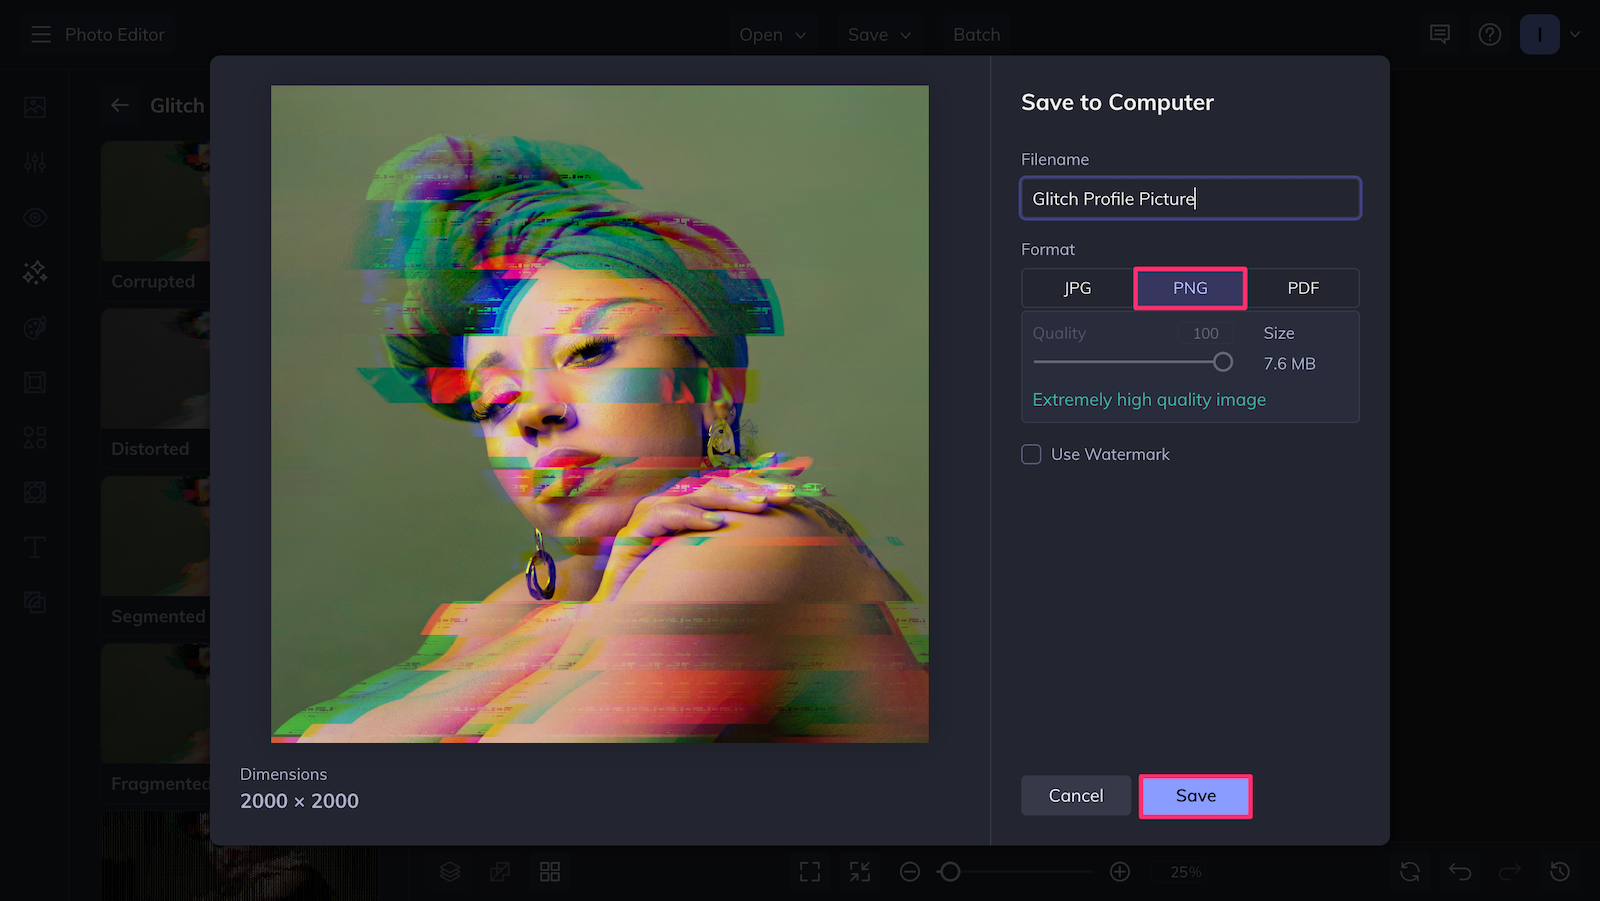Viewport: 1600px width, 901px height.
Task: Open the Help question mark icon
Action: pos(1489,33)
